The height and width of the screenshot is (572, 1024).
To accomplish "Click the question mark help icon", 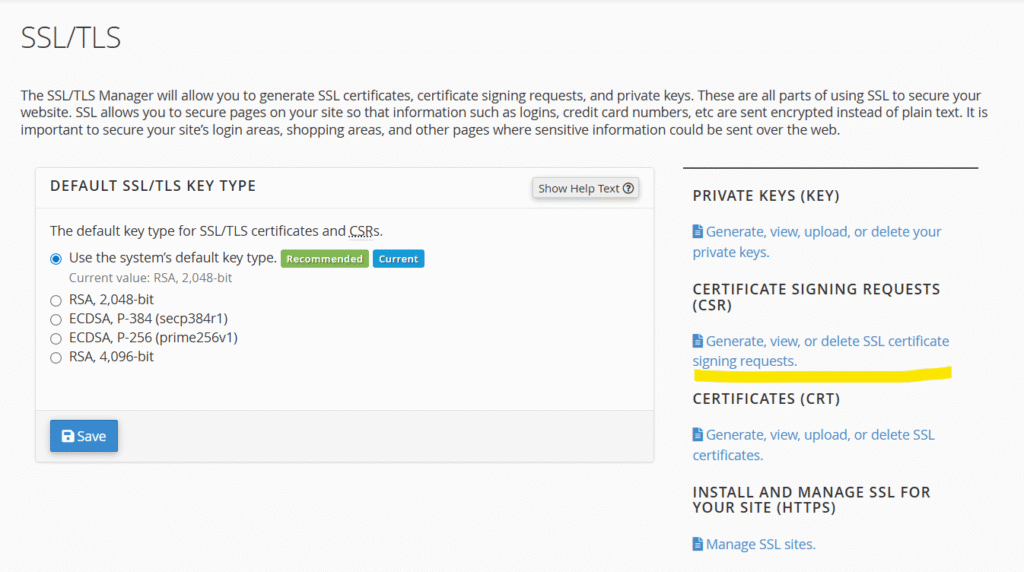I will click(628, 188).
